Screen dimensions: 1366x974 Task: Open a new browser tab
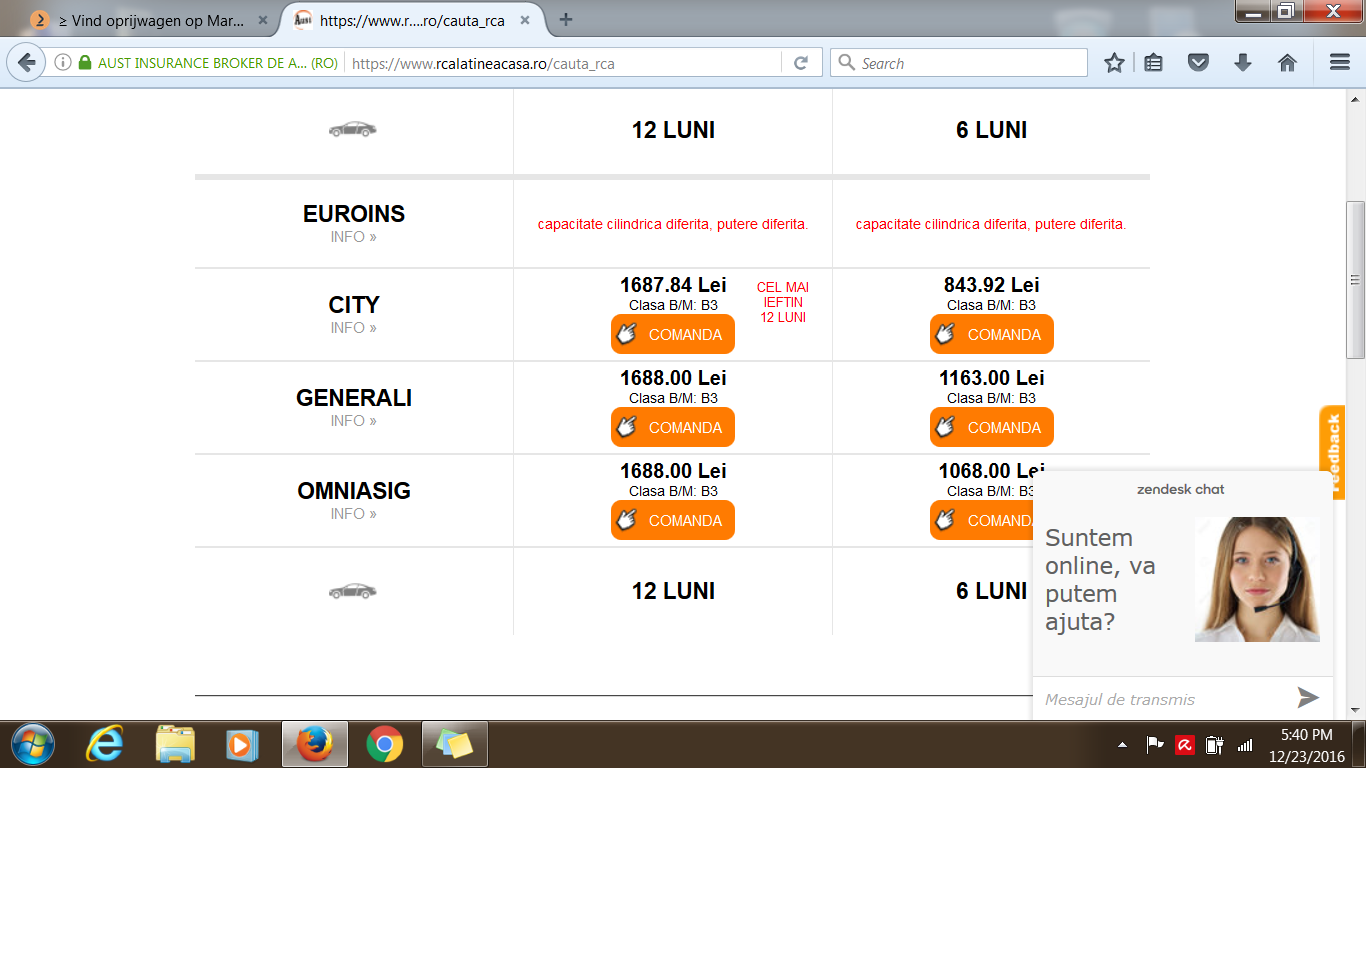pos(566,19)
